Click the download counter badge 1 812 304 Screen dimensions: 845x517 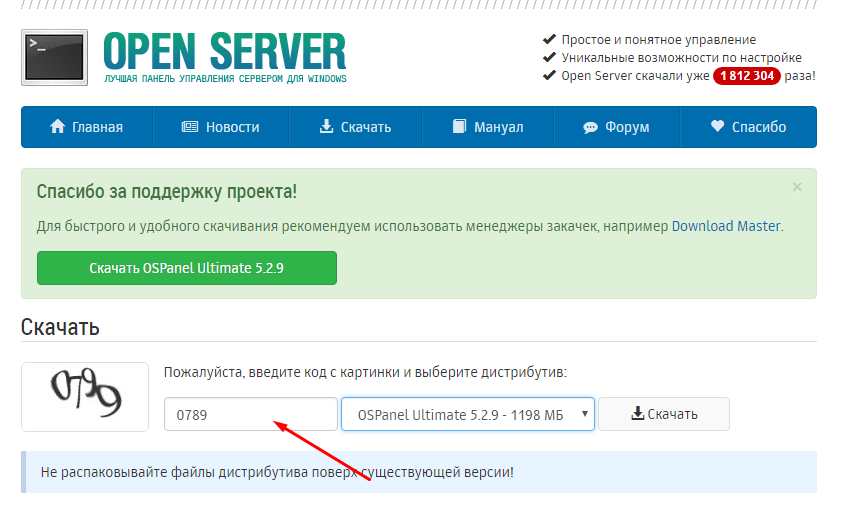[x=747, y=75]
